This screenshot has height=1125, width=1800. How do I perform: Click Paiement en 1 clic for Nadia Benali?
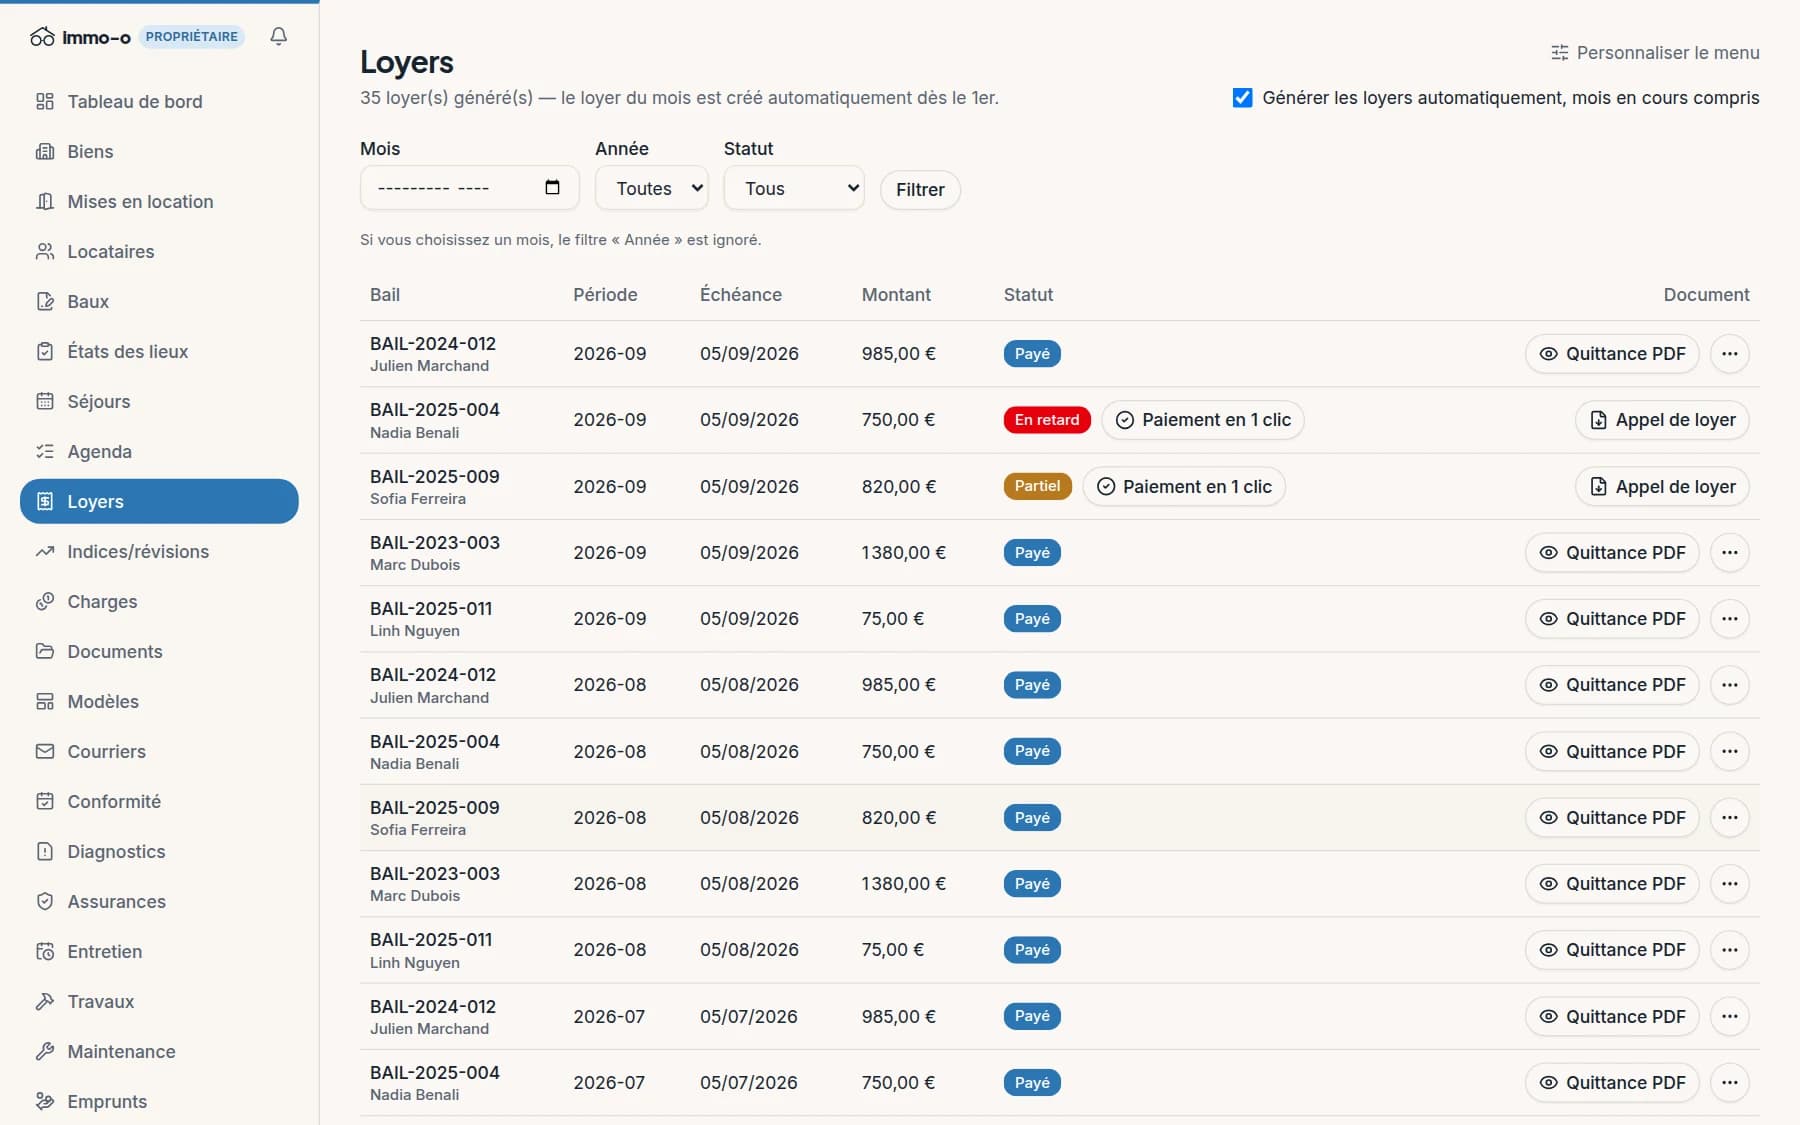[x=1203, y=420]
